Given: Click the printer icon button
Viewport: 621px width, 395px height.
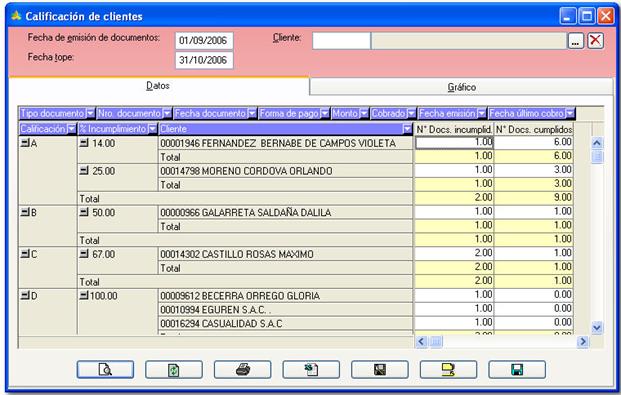Looking at the screenshot, I should tap(242, 370).
